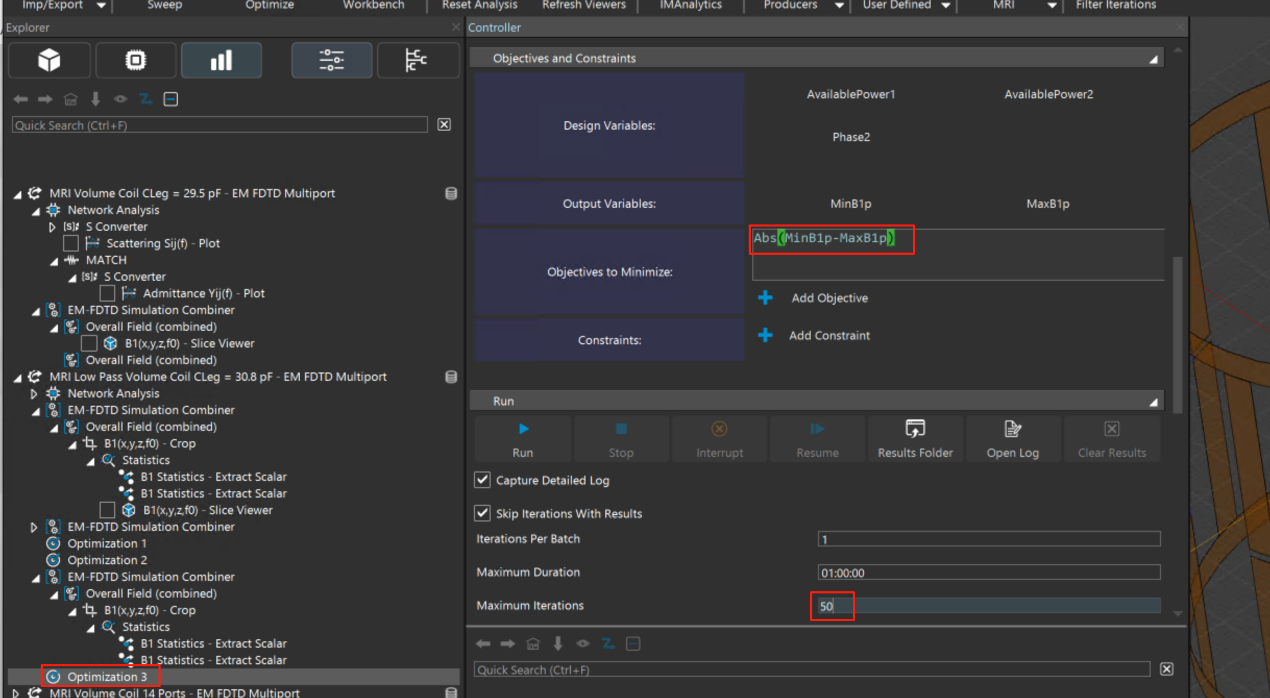The width and height of the screenshot is (1270, 698).
Task: Clear the Explorer quick search box
Action: [x=444, y=125]
